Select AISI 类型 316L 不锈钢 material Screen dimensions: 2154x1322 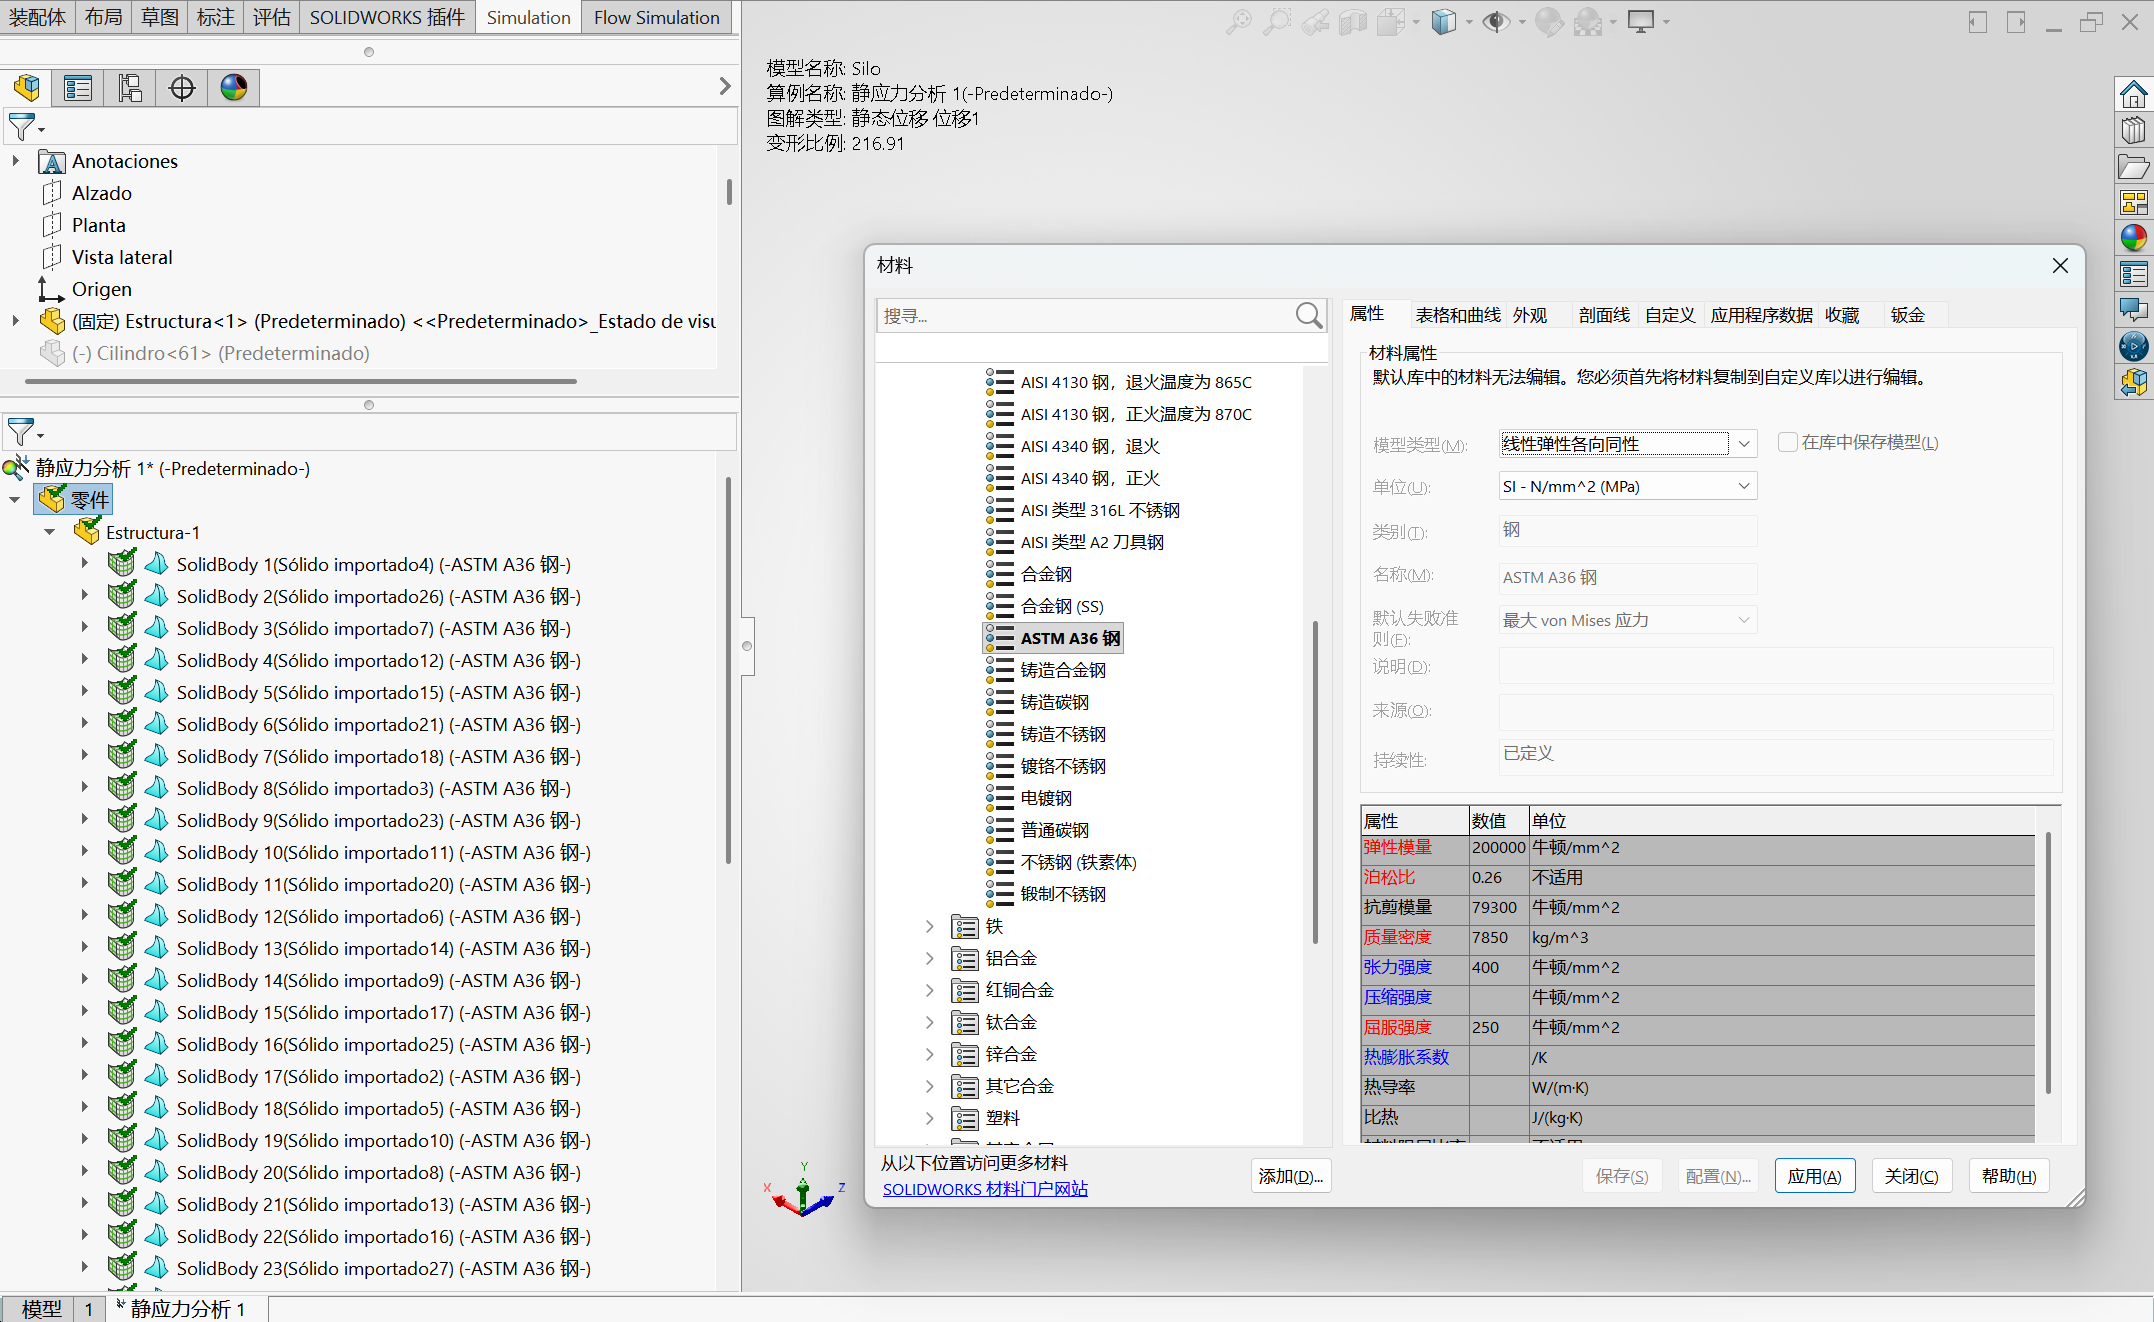click(x=1100, y=510)
